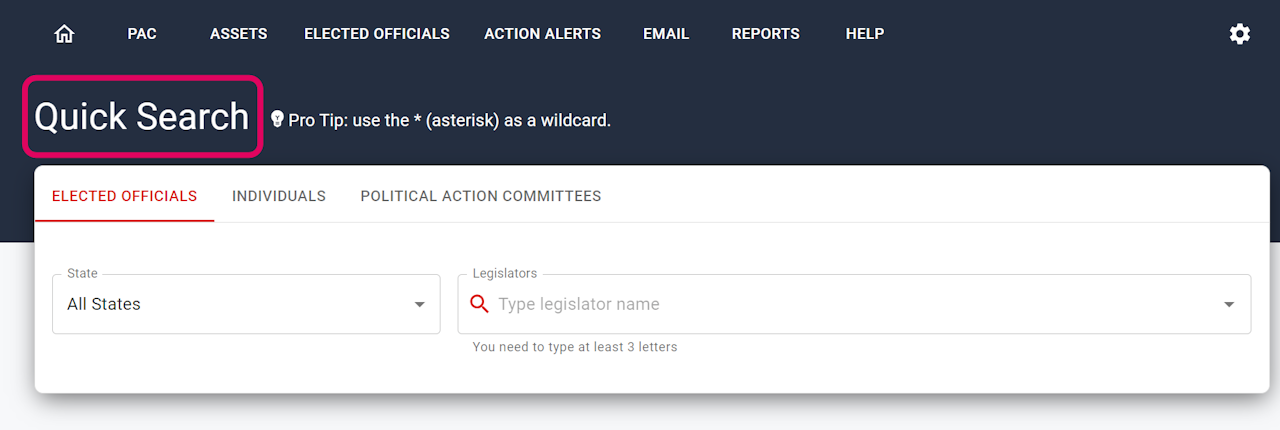
Task: Expand the State dropdown arrow
Action: (420, 304)
